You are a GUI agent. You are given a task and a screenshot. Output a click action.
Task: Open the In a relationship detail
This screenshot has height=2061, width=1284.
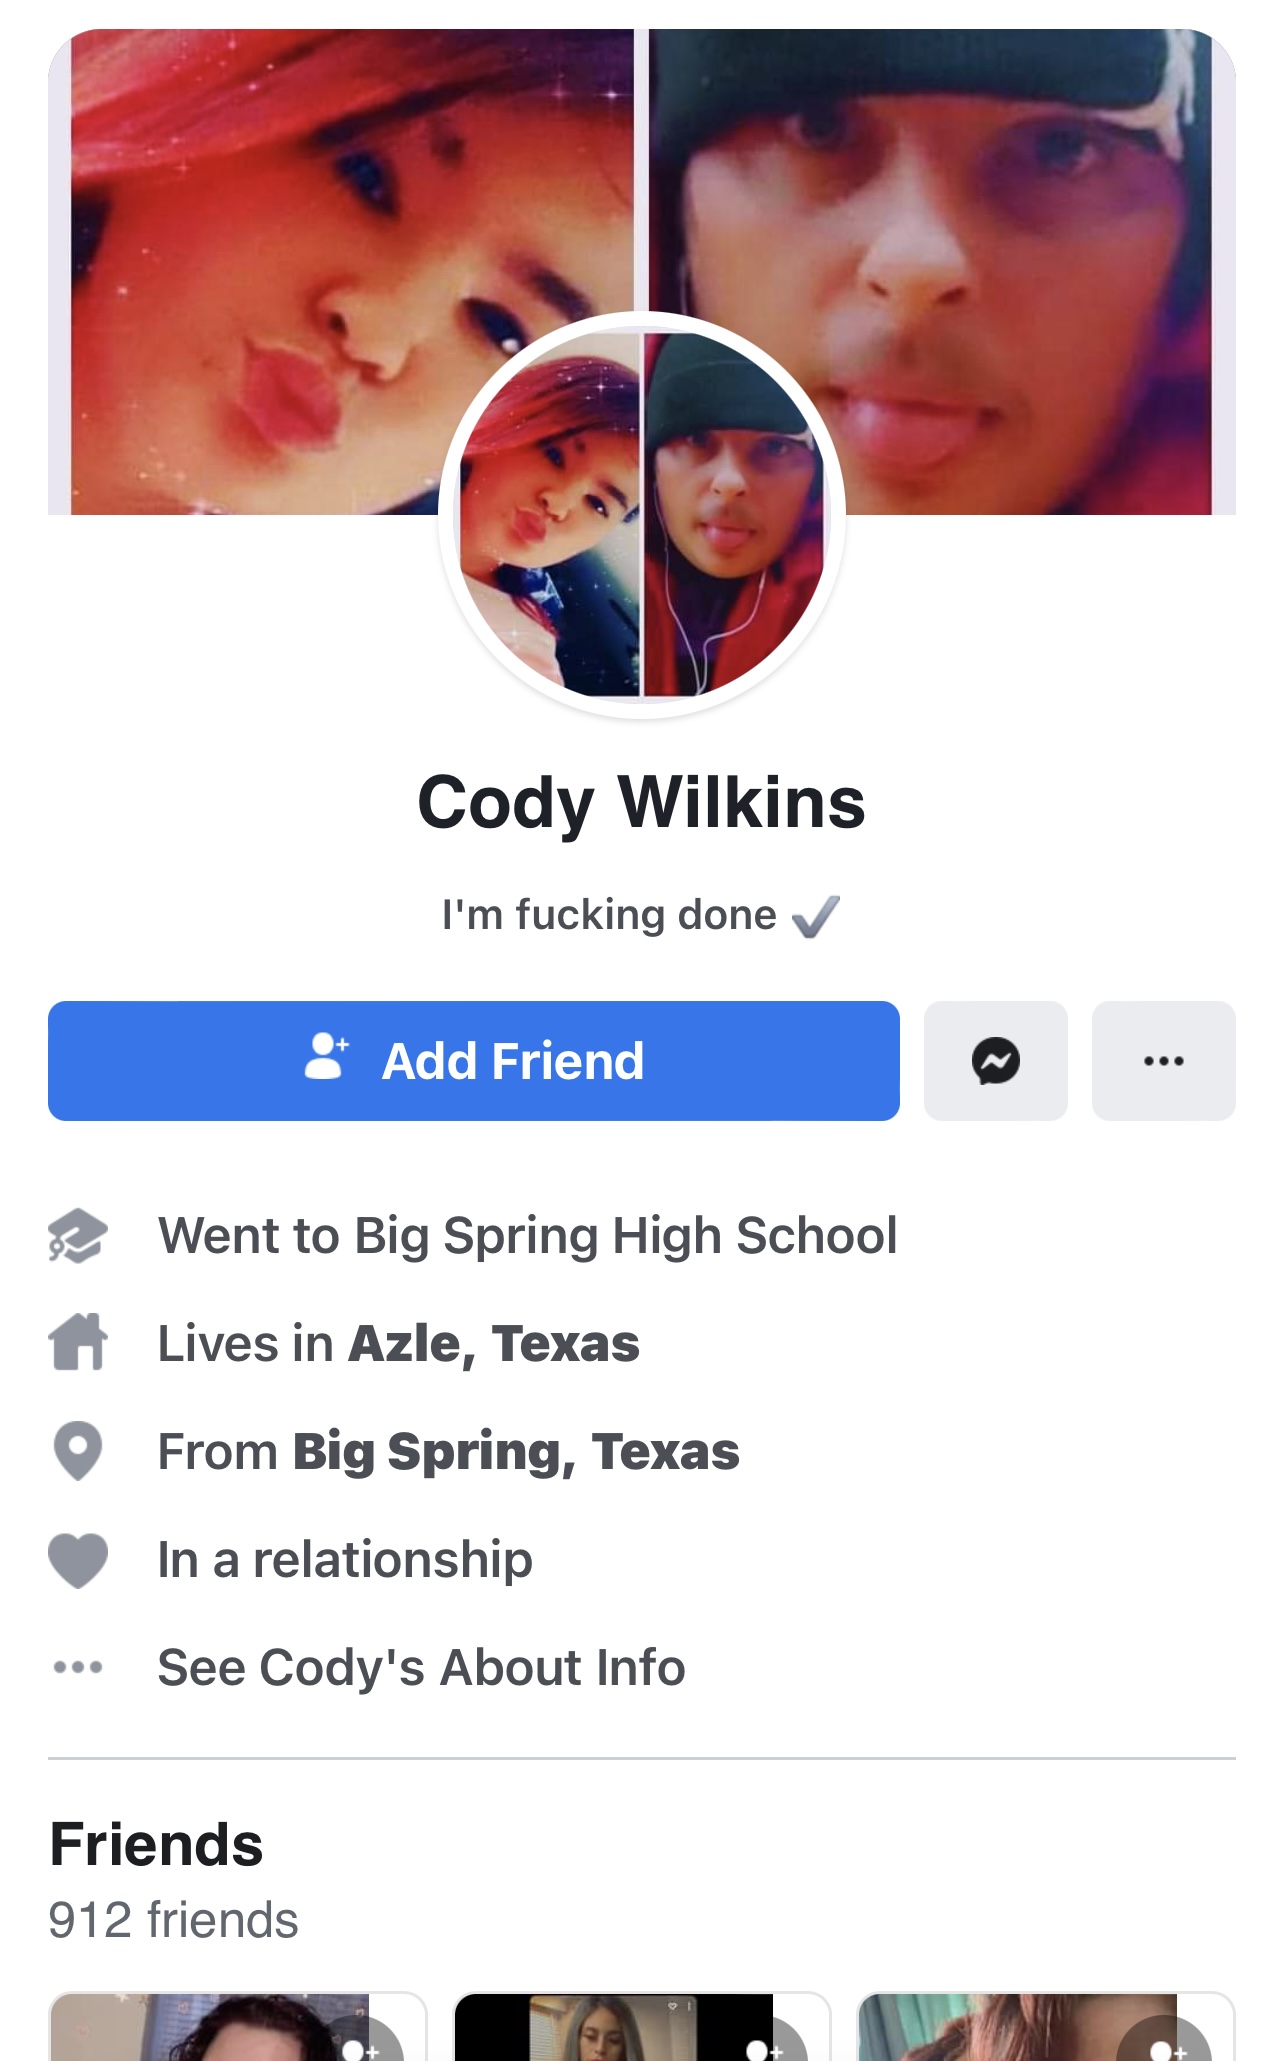tap(345, 1560)
